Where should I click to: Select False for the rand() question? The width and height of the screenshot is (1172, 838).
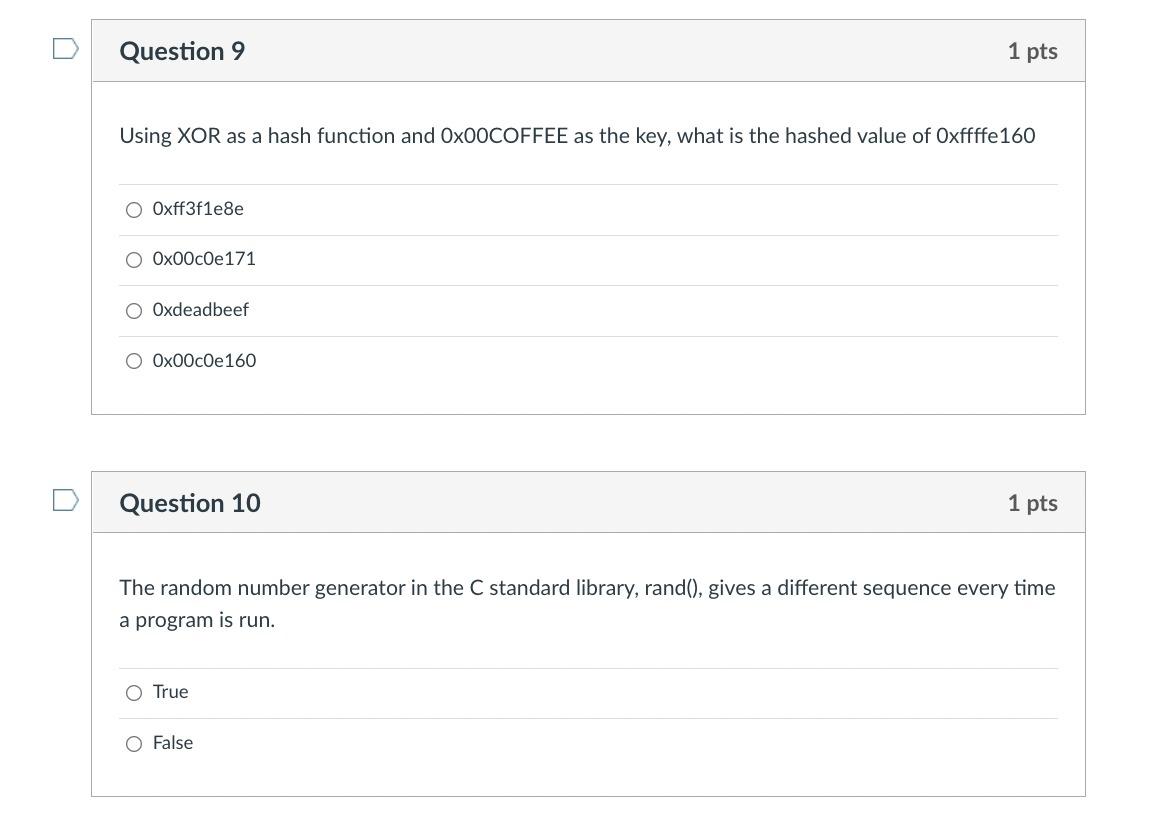(x=134, y=743)
